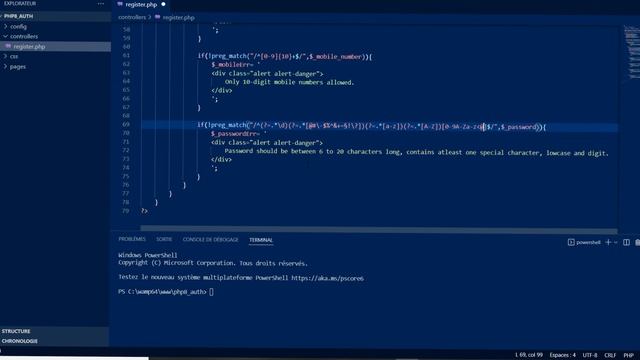
Task: Split the terminal with the split icon
Action: click(627, 242)
